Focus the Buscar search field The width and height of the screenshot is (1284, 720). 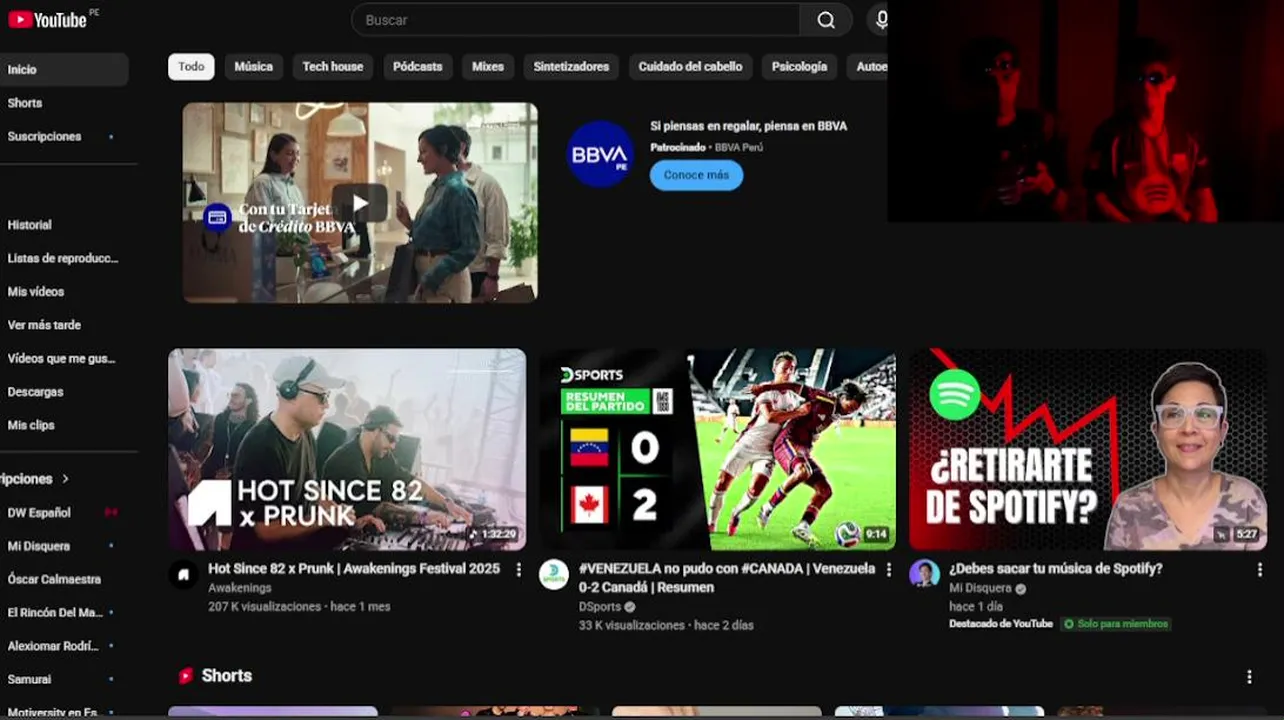(575, 20)
